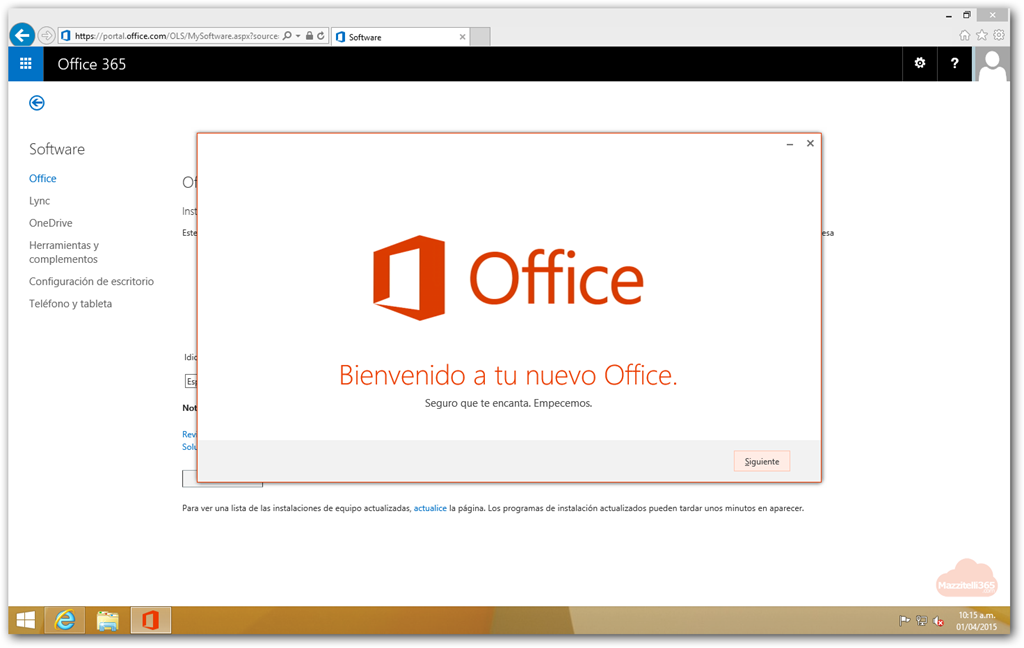Switch to the Software browser tab
This screenshot has width=1024, height=648.
[400, 37]
